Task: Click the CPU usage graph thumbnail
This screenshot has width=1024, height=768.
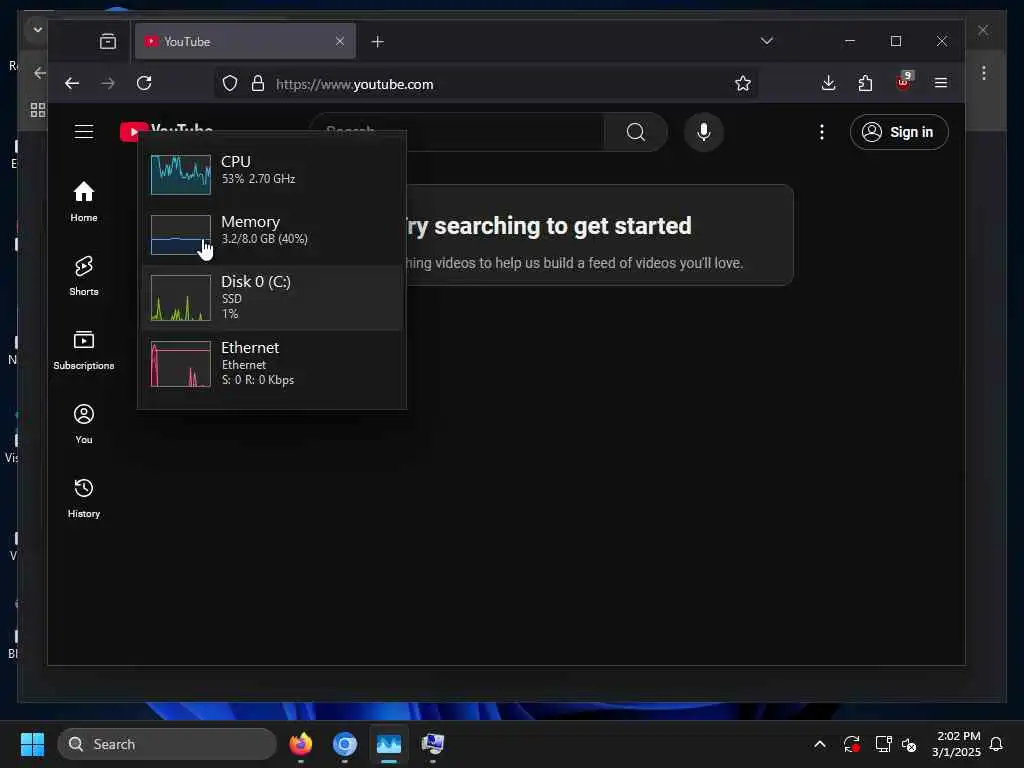Action: point(181,174)
